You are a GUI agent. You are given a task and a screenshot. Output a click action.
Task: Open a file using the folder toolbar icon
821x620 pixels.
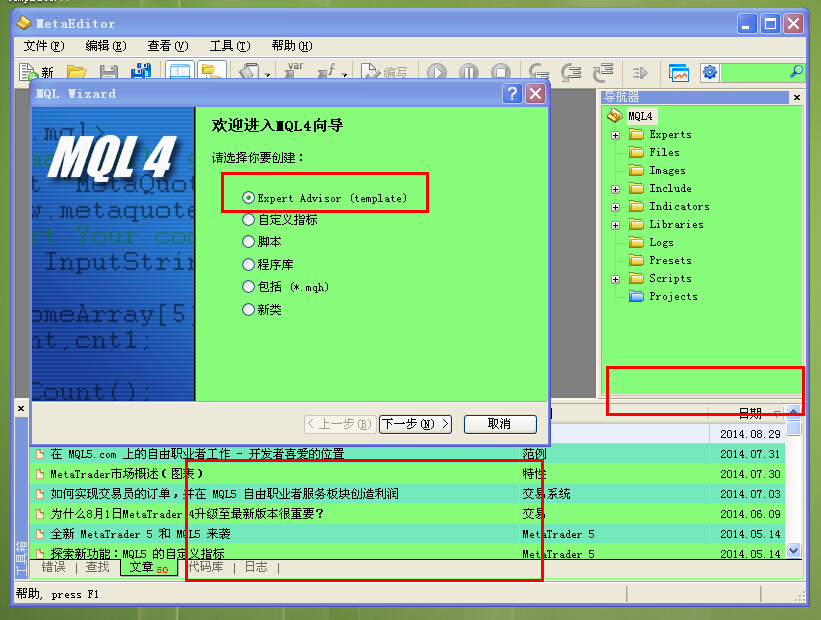pyautogui.click(x=76, y=72)
